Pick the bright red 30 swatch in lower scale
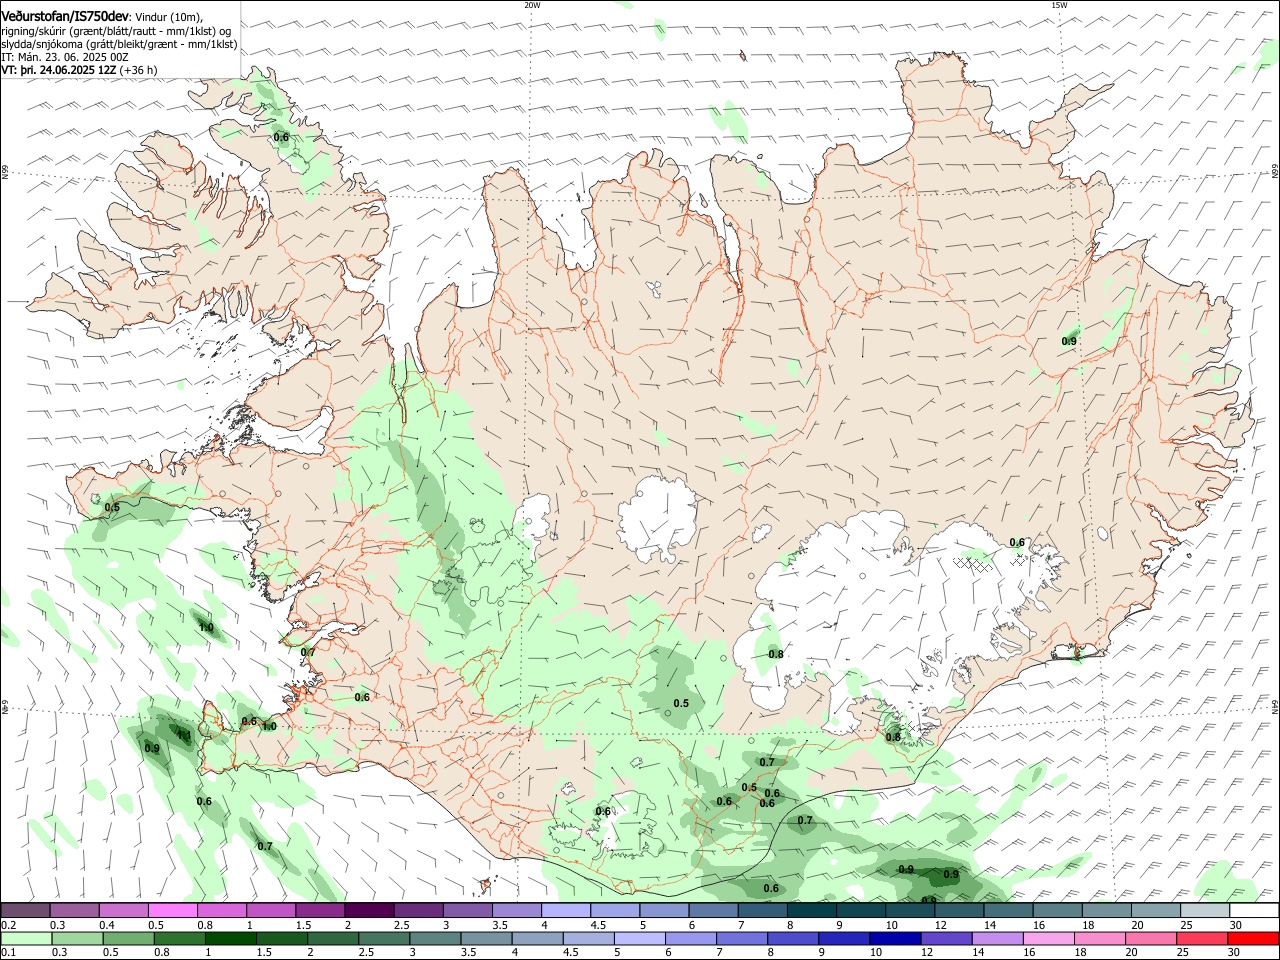Image resolution: width=1280 pixels, height=960 pixels. pos(1253,939)
